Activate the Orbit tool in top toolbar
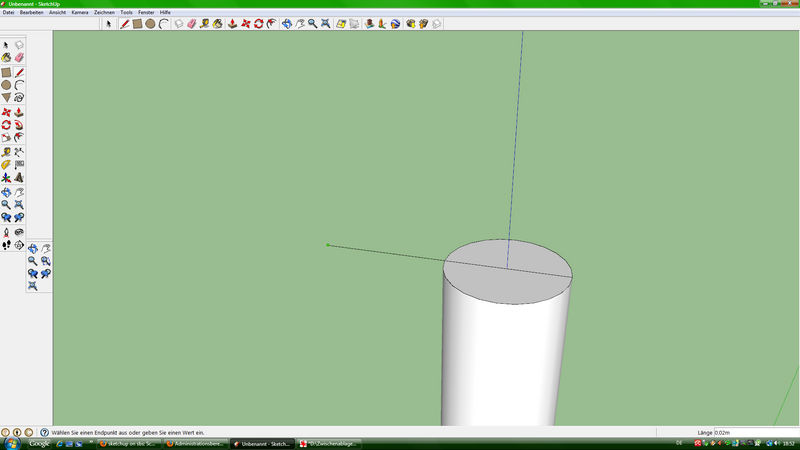Viewport: 800px width, 450px height. click(286, 23)
